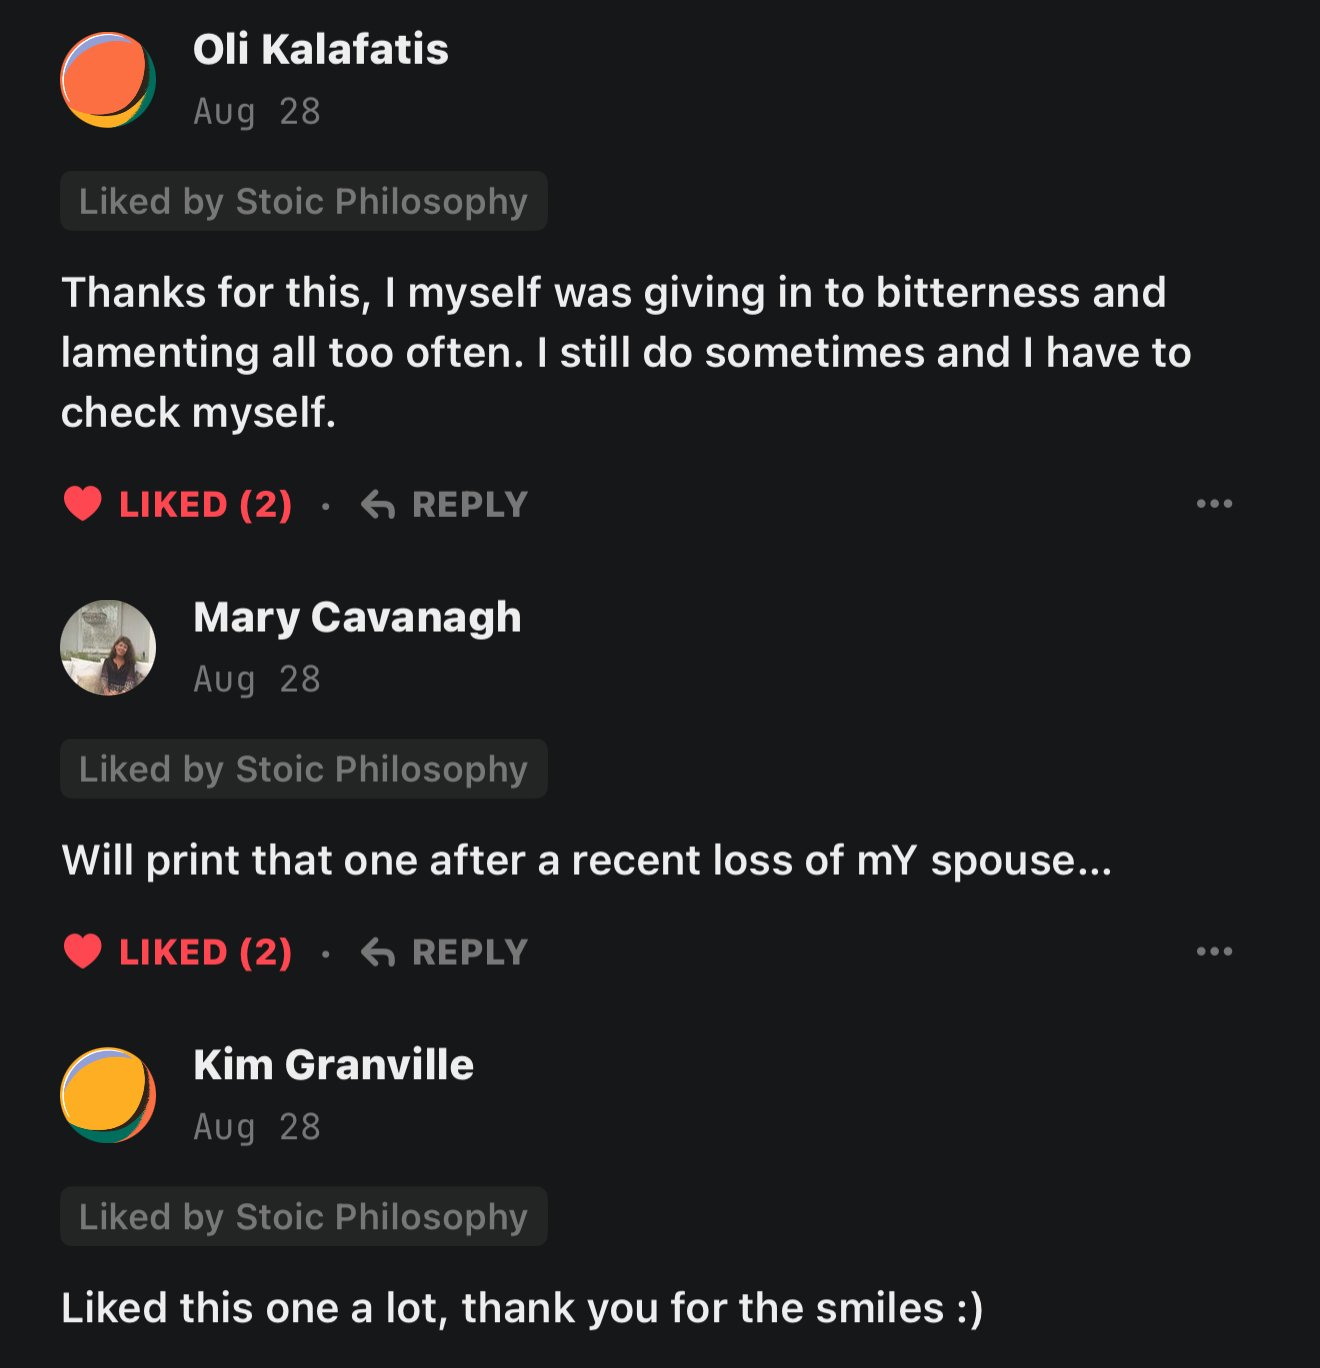Screen dimensions: 1320x1368
Task: Click the reply arrow icon under Oli's comment
Action: point(378,505)
